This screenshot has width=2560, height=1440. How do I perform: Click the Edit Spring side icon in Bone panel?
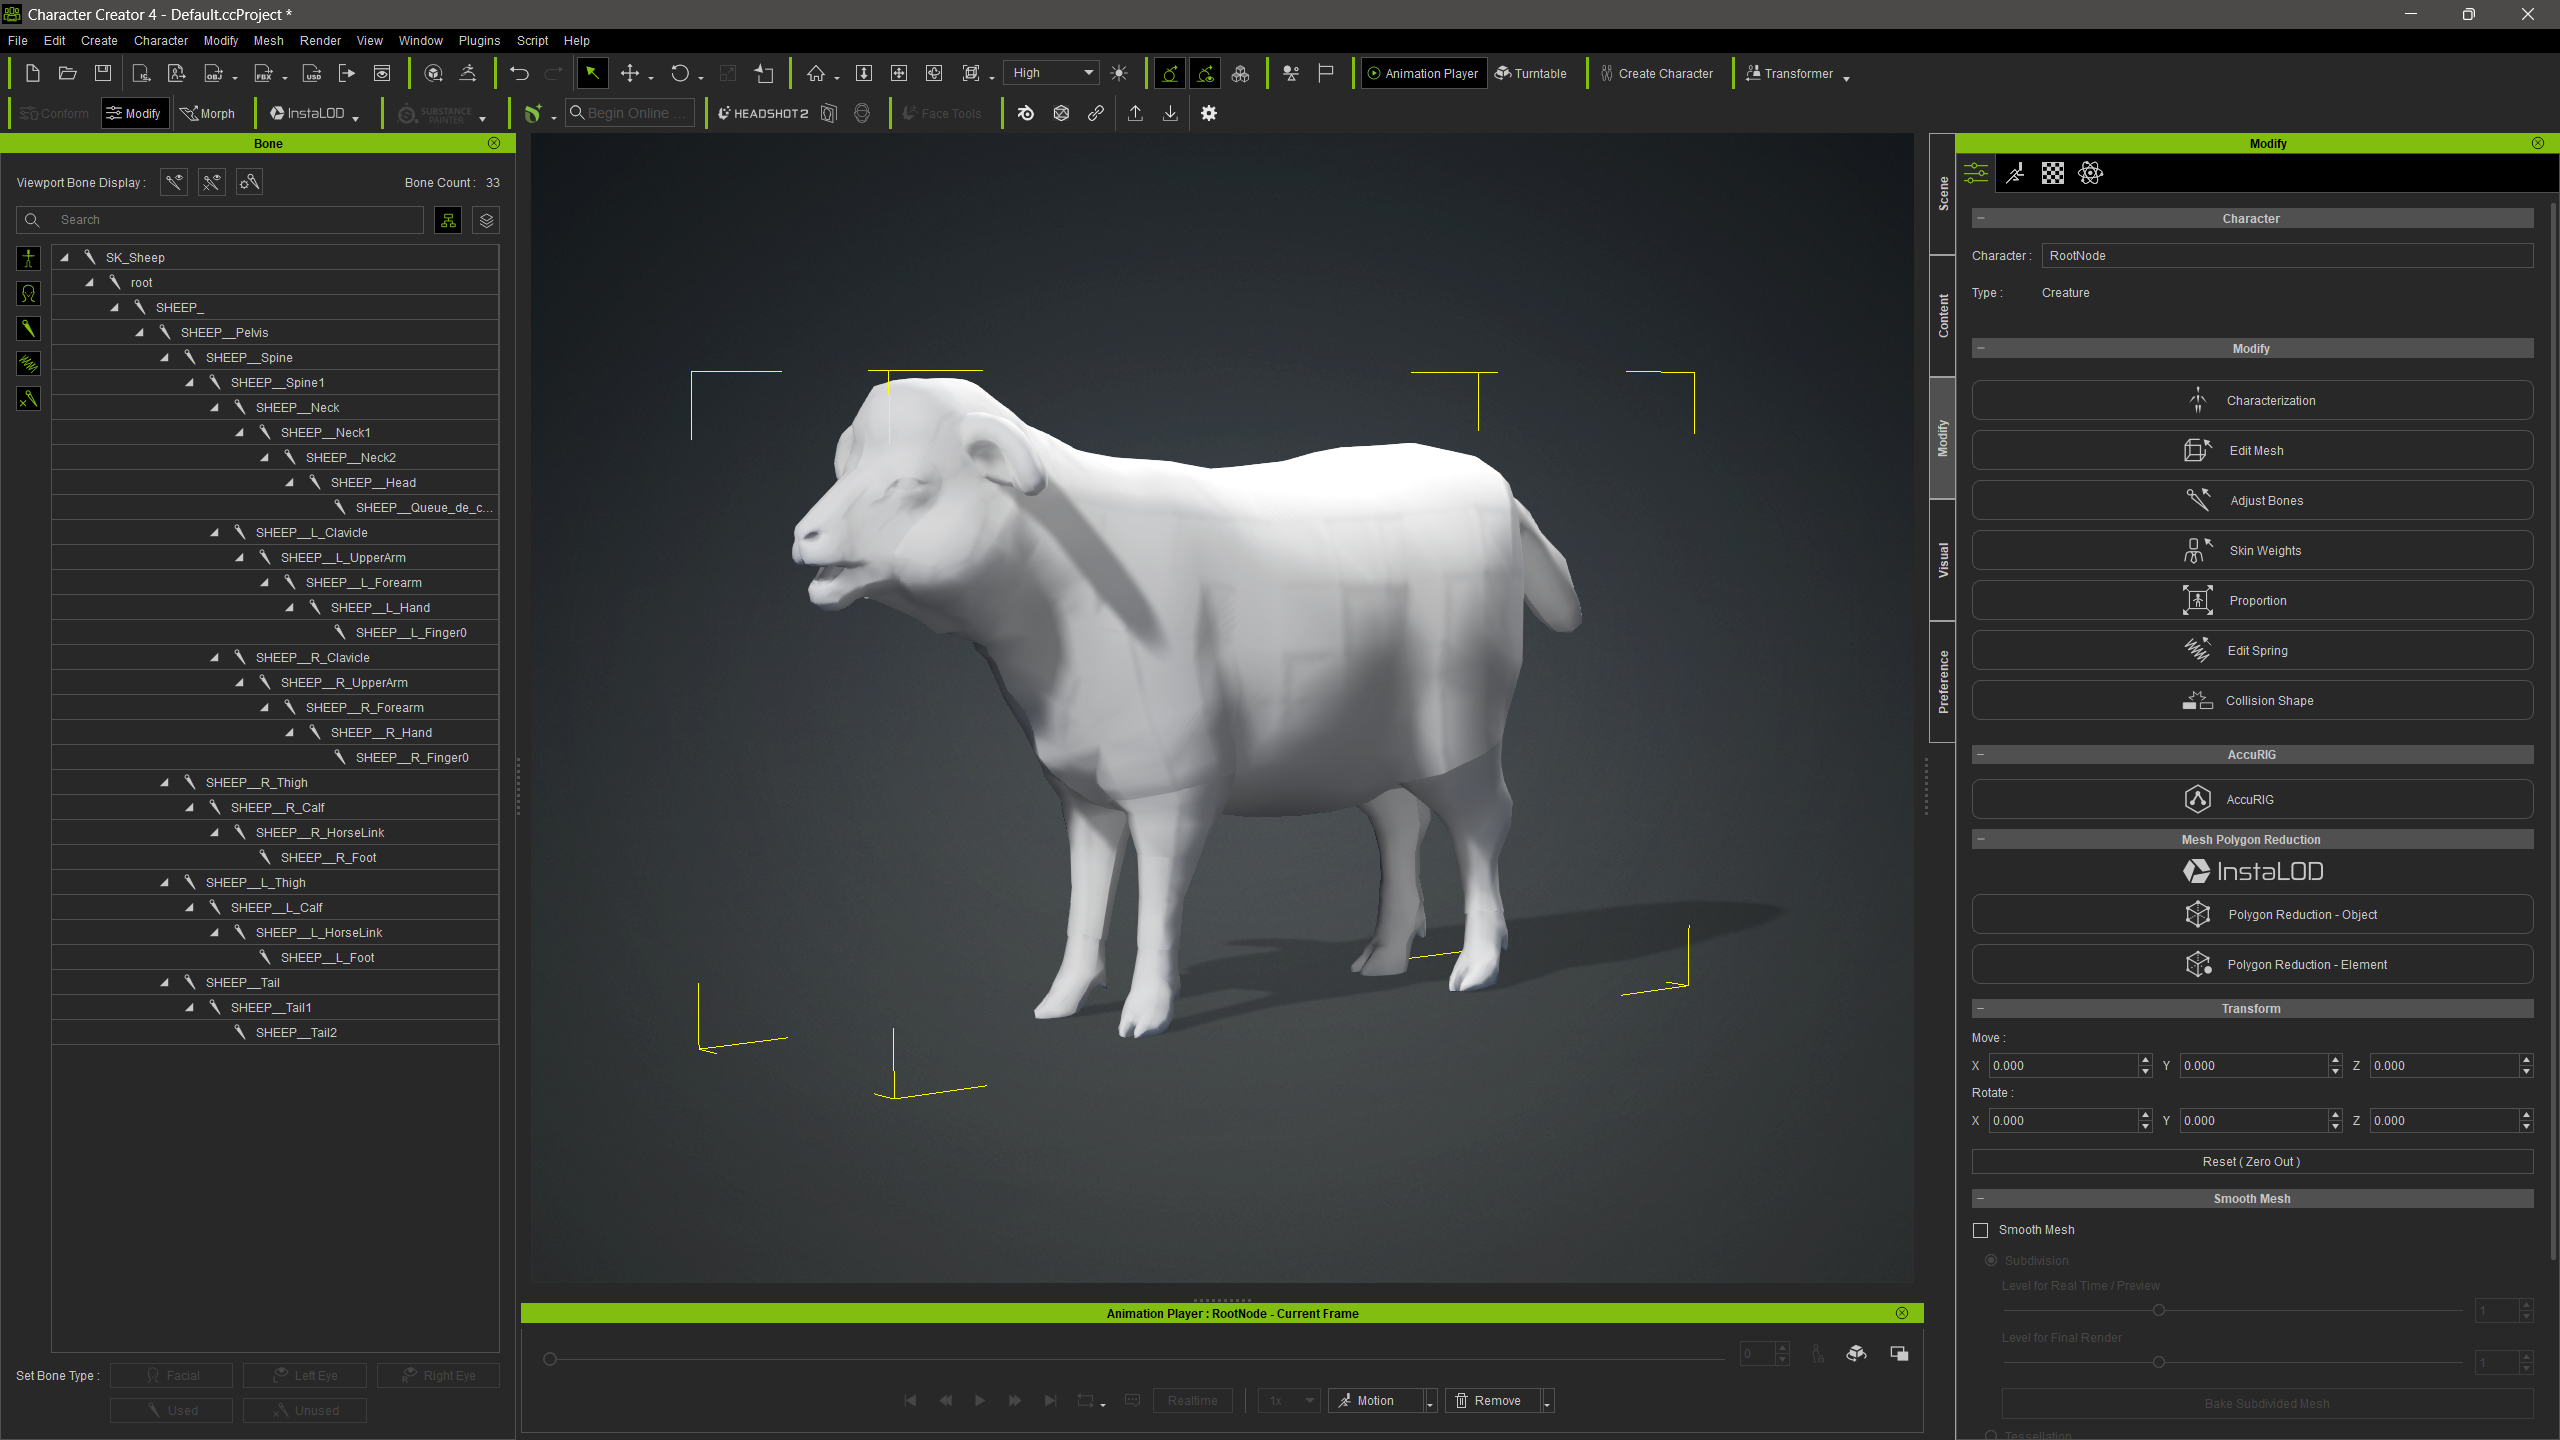(28, 364)
